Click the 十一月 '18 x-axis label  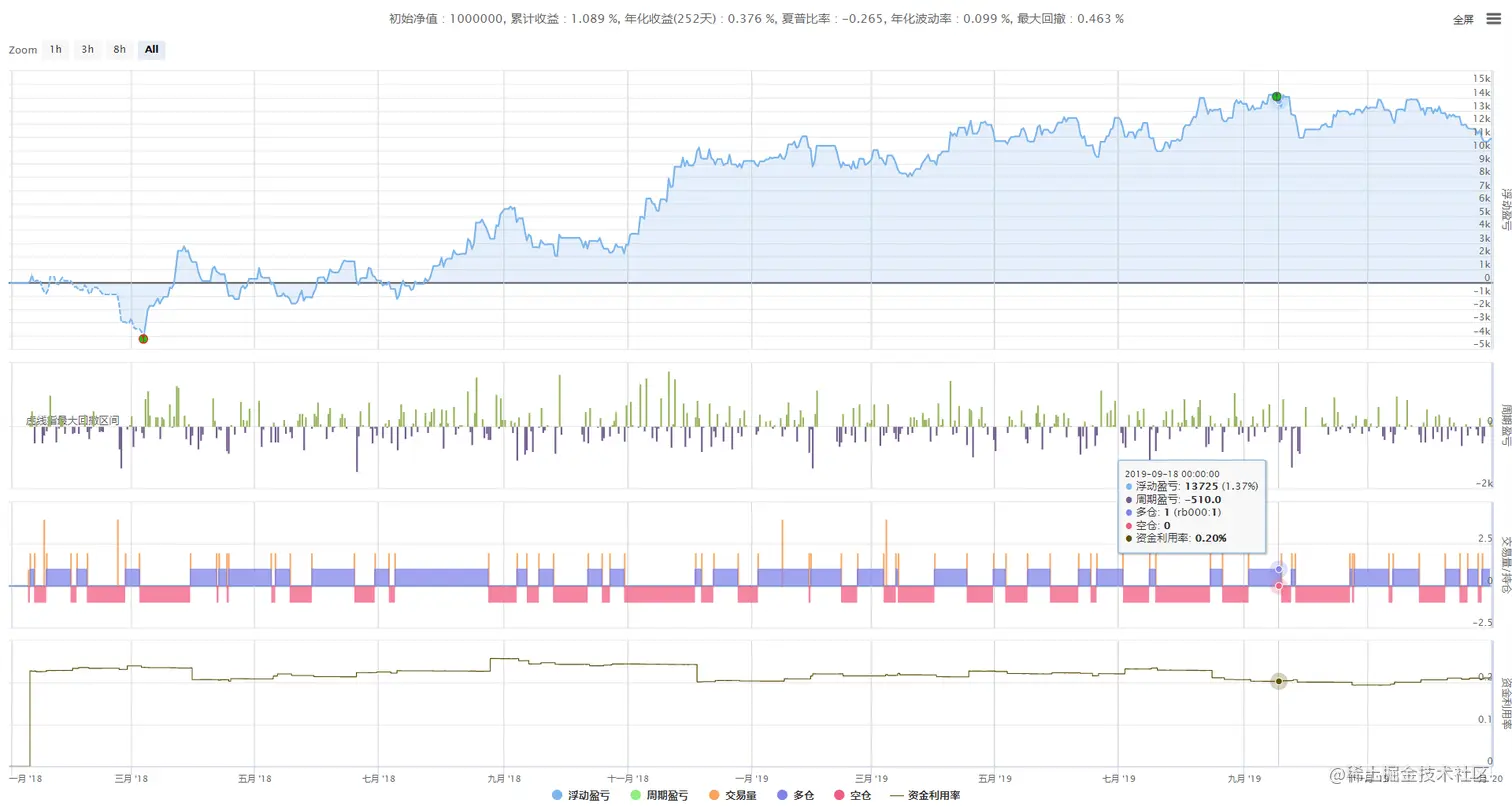pyautogui.click(x=627, y=777)
